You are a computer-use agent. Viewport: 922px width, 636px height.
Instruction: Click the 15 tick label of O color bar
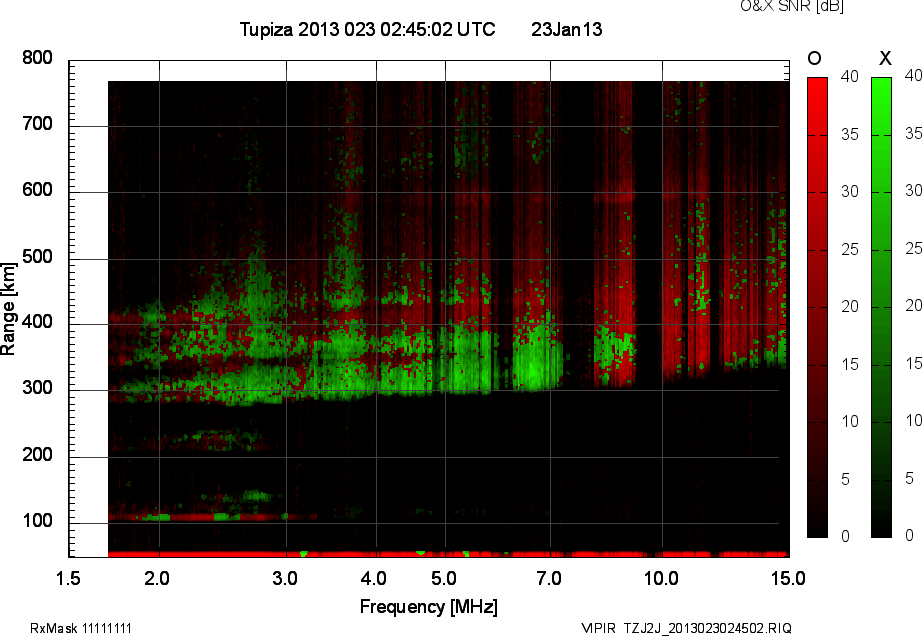(850, 364)
